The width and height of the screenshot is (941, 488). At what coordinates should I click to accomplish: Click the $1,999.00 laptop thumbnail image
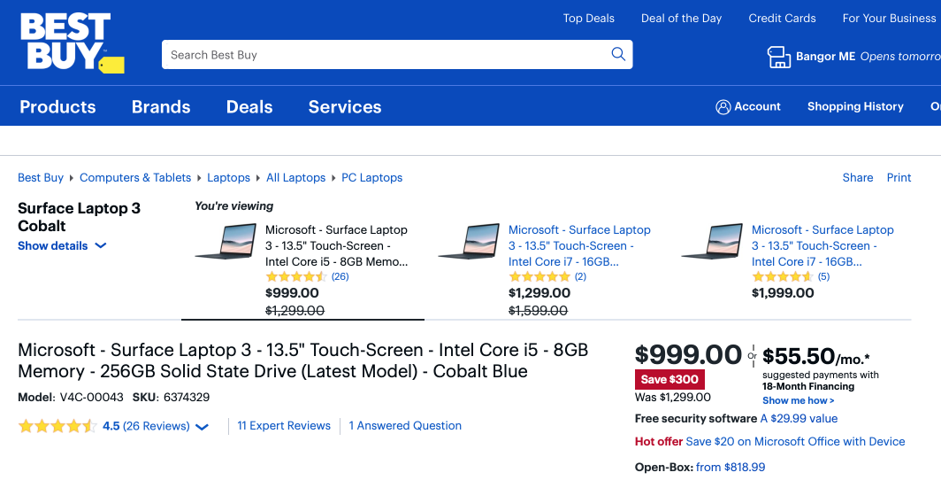click(712, 243)
